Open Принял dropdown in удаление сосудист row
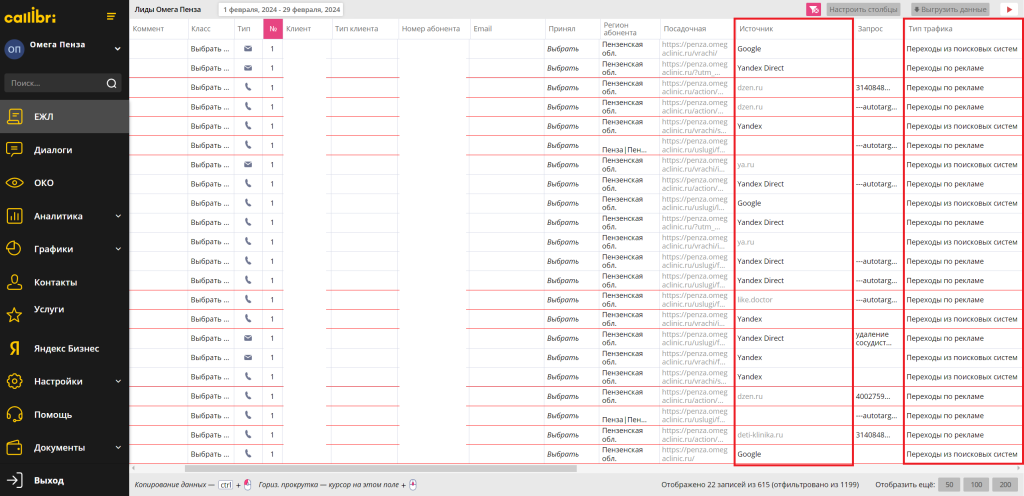This screenshot has height=496, width=1024. click(x=563, y=338)
